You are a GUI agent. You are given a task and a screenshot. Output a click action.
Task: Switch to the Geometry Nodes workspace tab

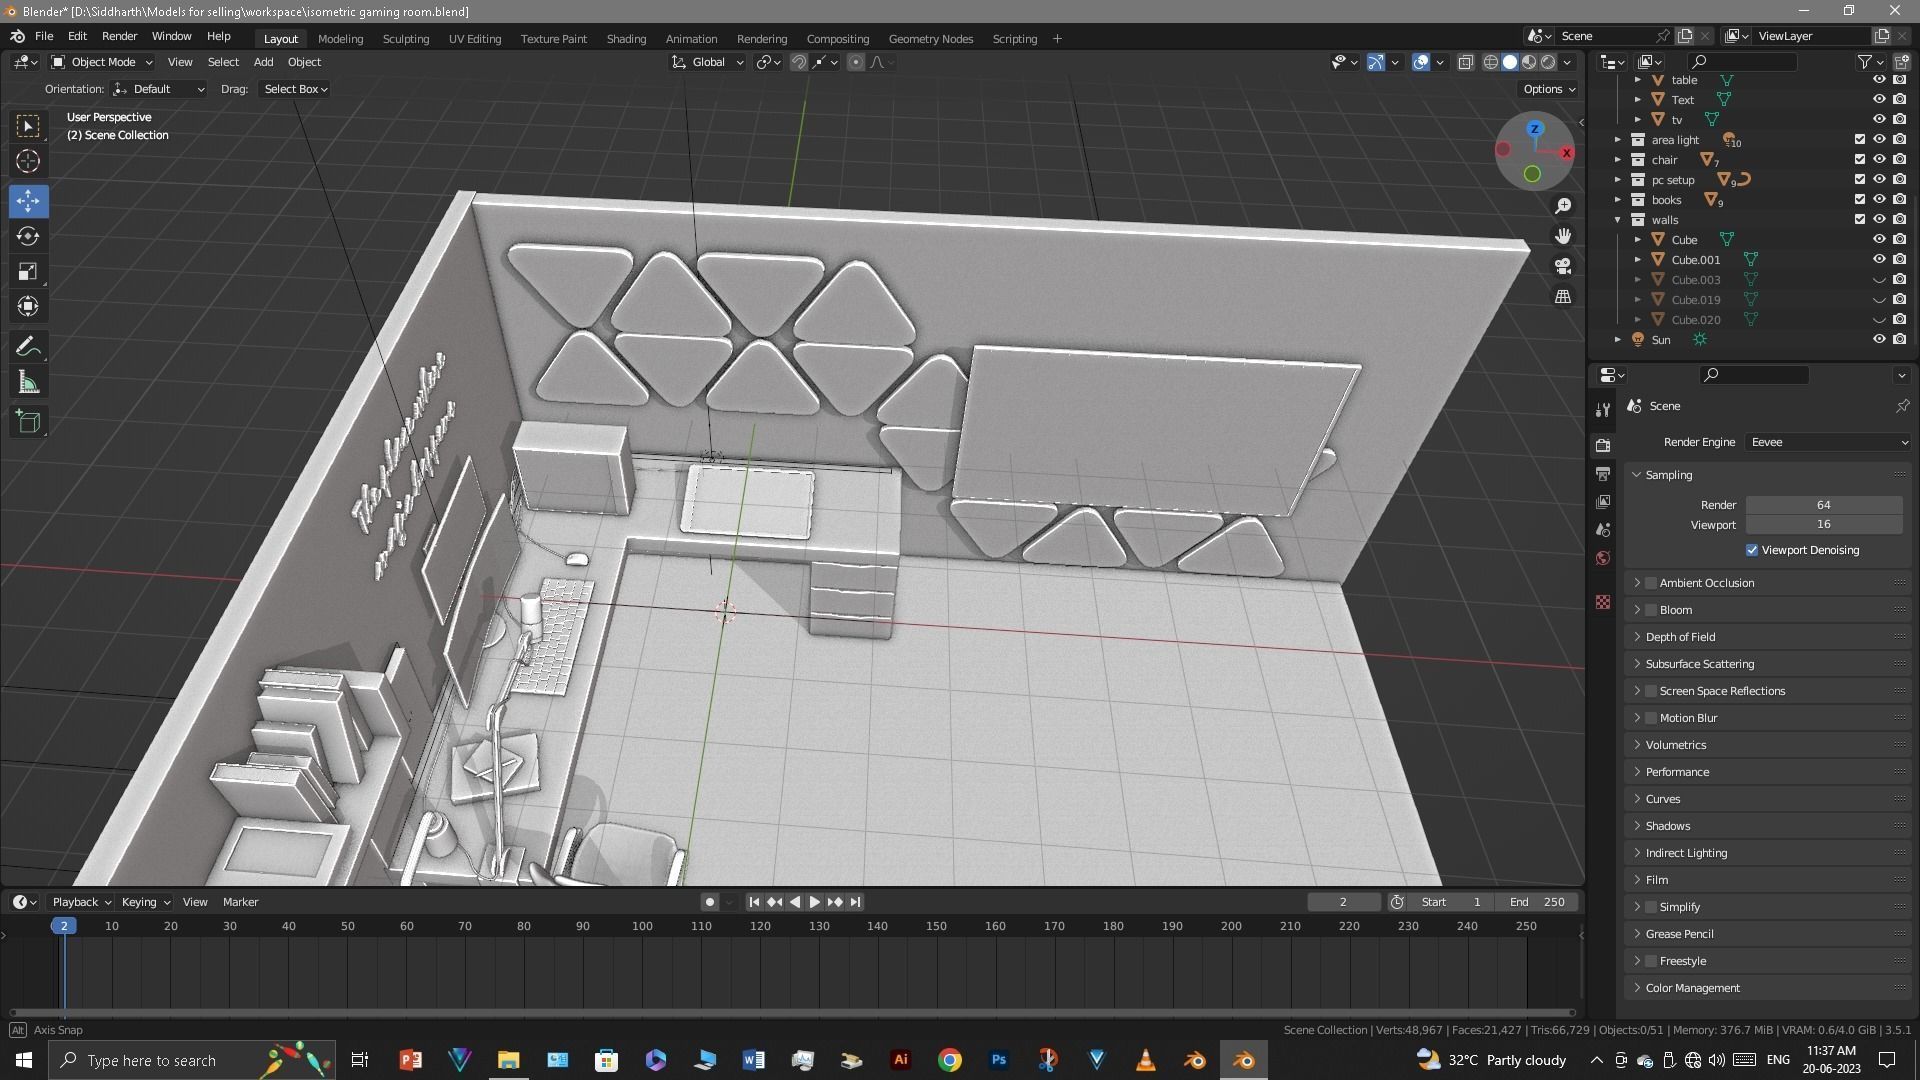930,39
